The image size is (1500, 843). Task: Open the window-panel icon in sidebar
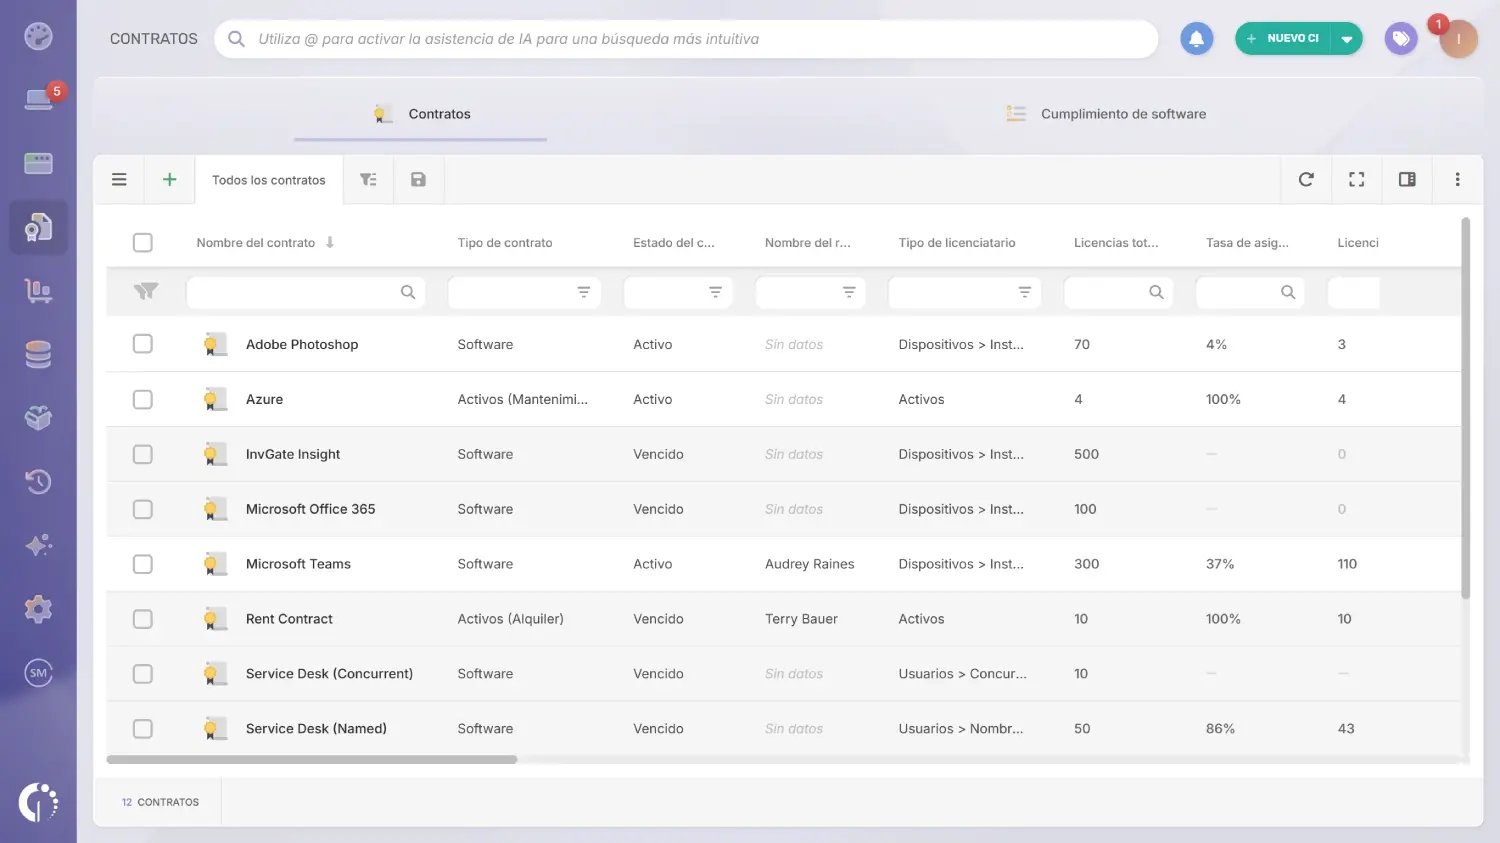coord(38,163)
